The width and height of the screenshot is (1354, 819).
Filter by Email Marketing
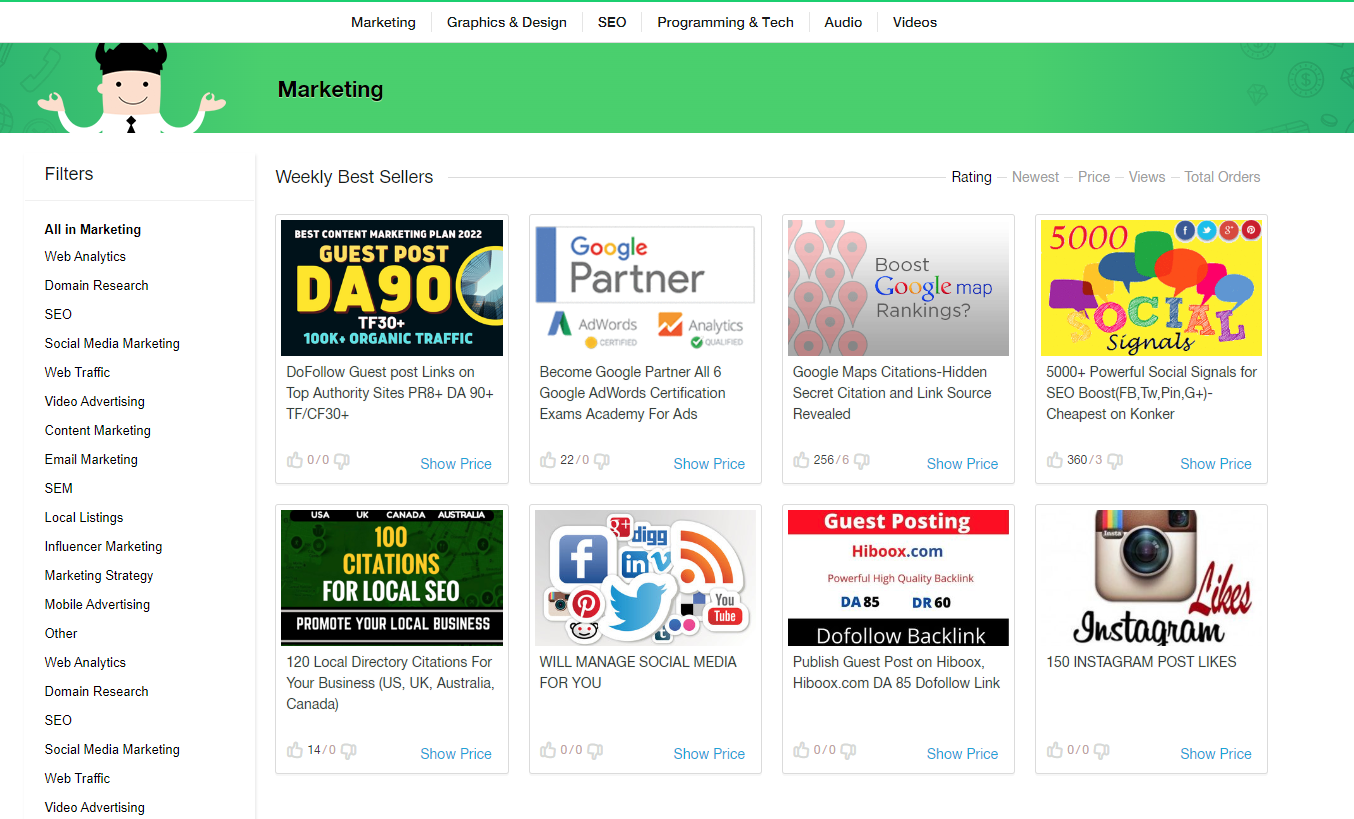pos(91,459)
